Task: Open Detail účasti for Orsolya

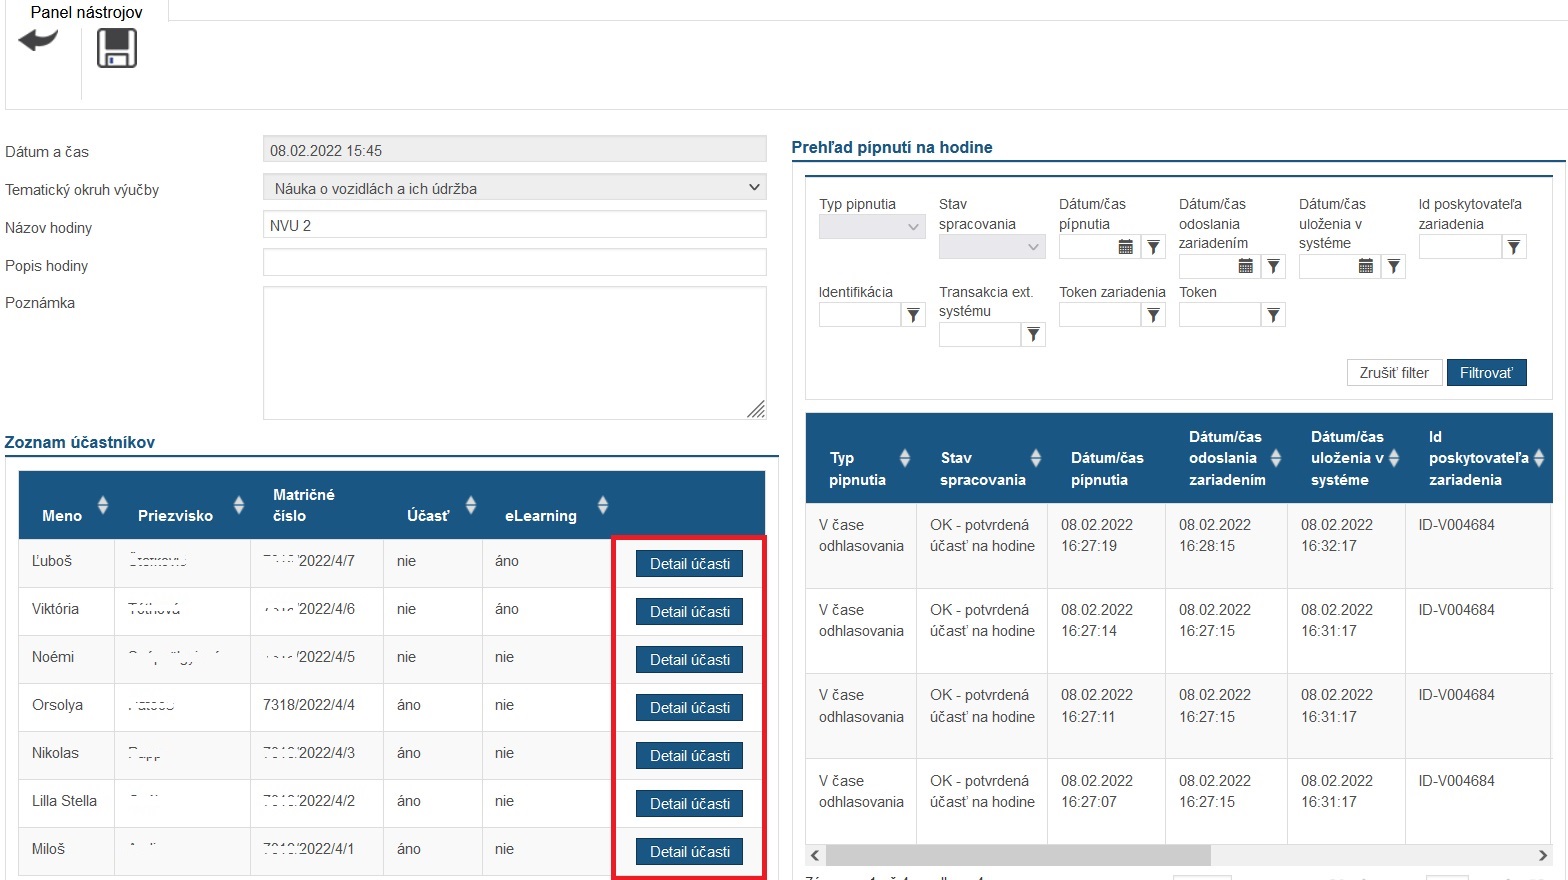Action: coord(689,708)
